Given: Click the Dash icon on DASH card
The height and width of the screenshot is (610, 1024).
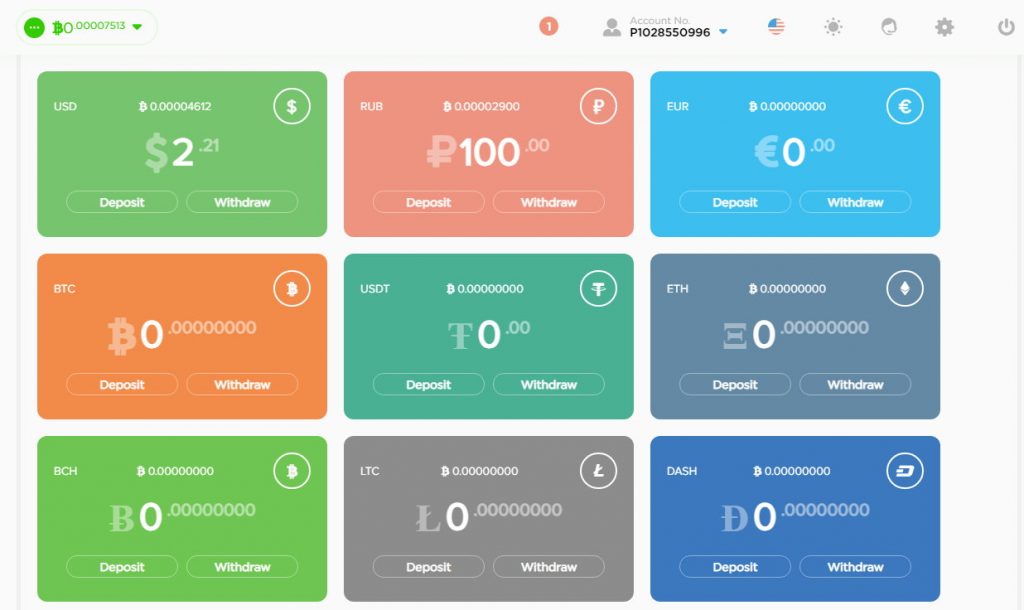Looking at the screenshot, I should pos(904,472).
